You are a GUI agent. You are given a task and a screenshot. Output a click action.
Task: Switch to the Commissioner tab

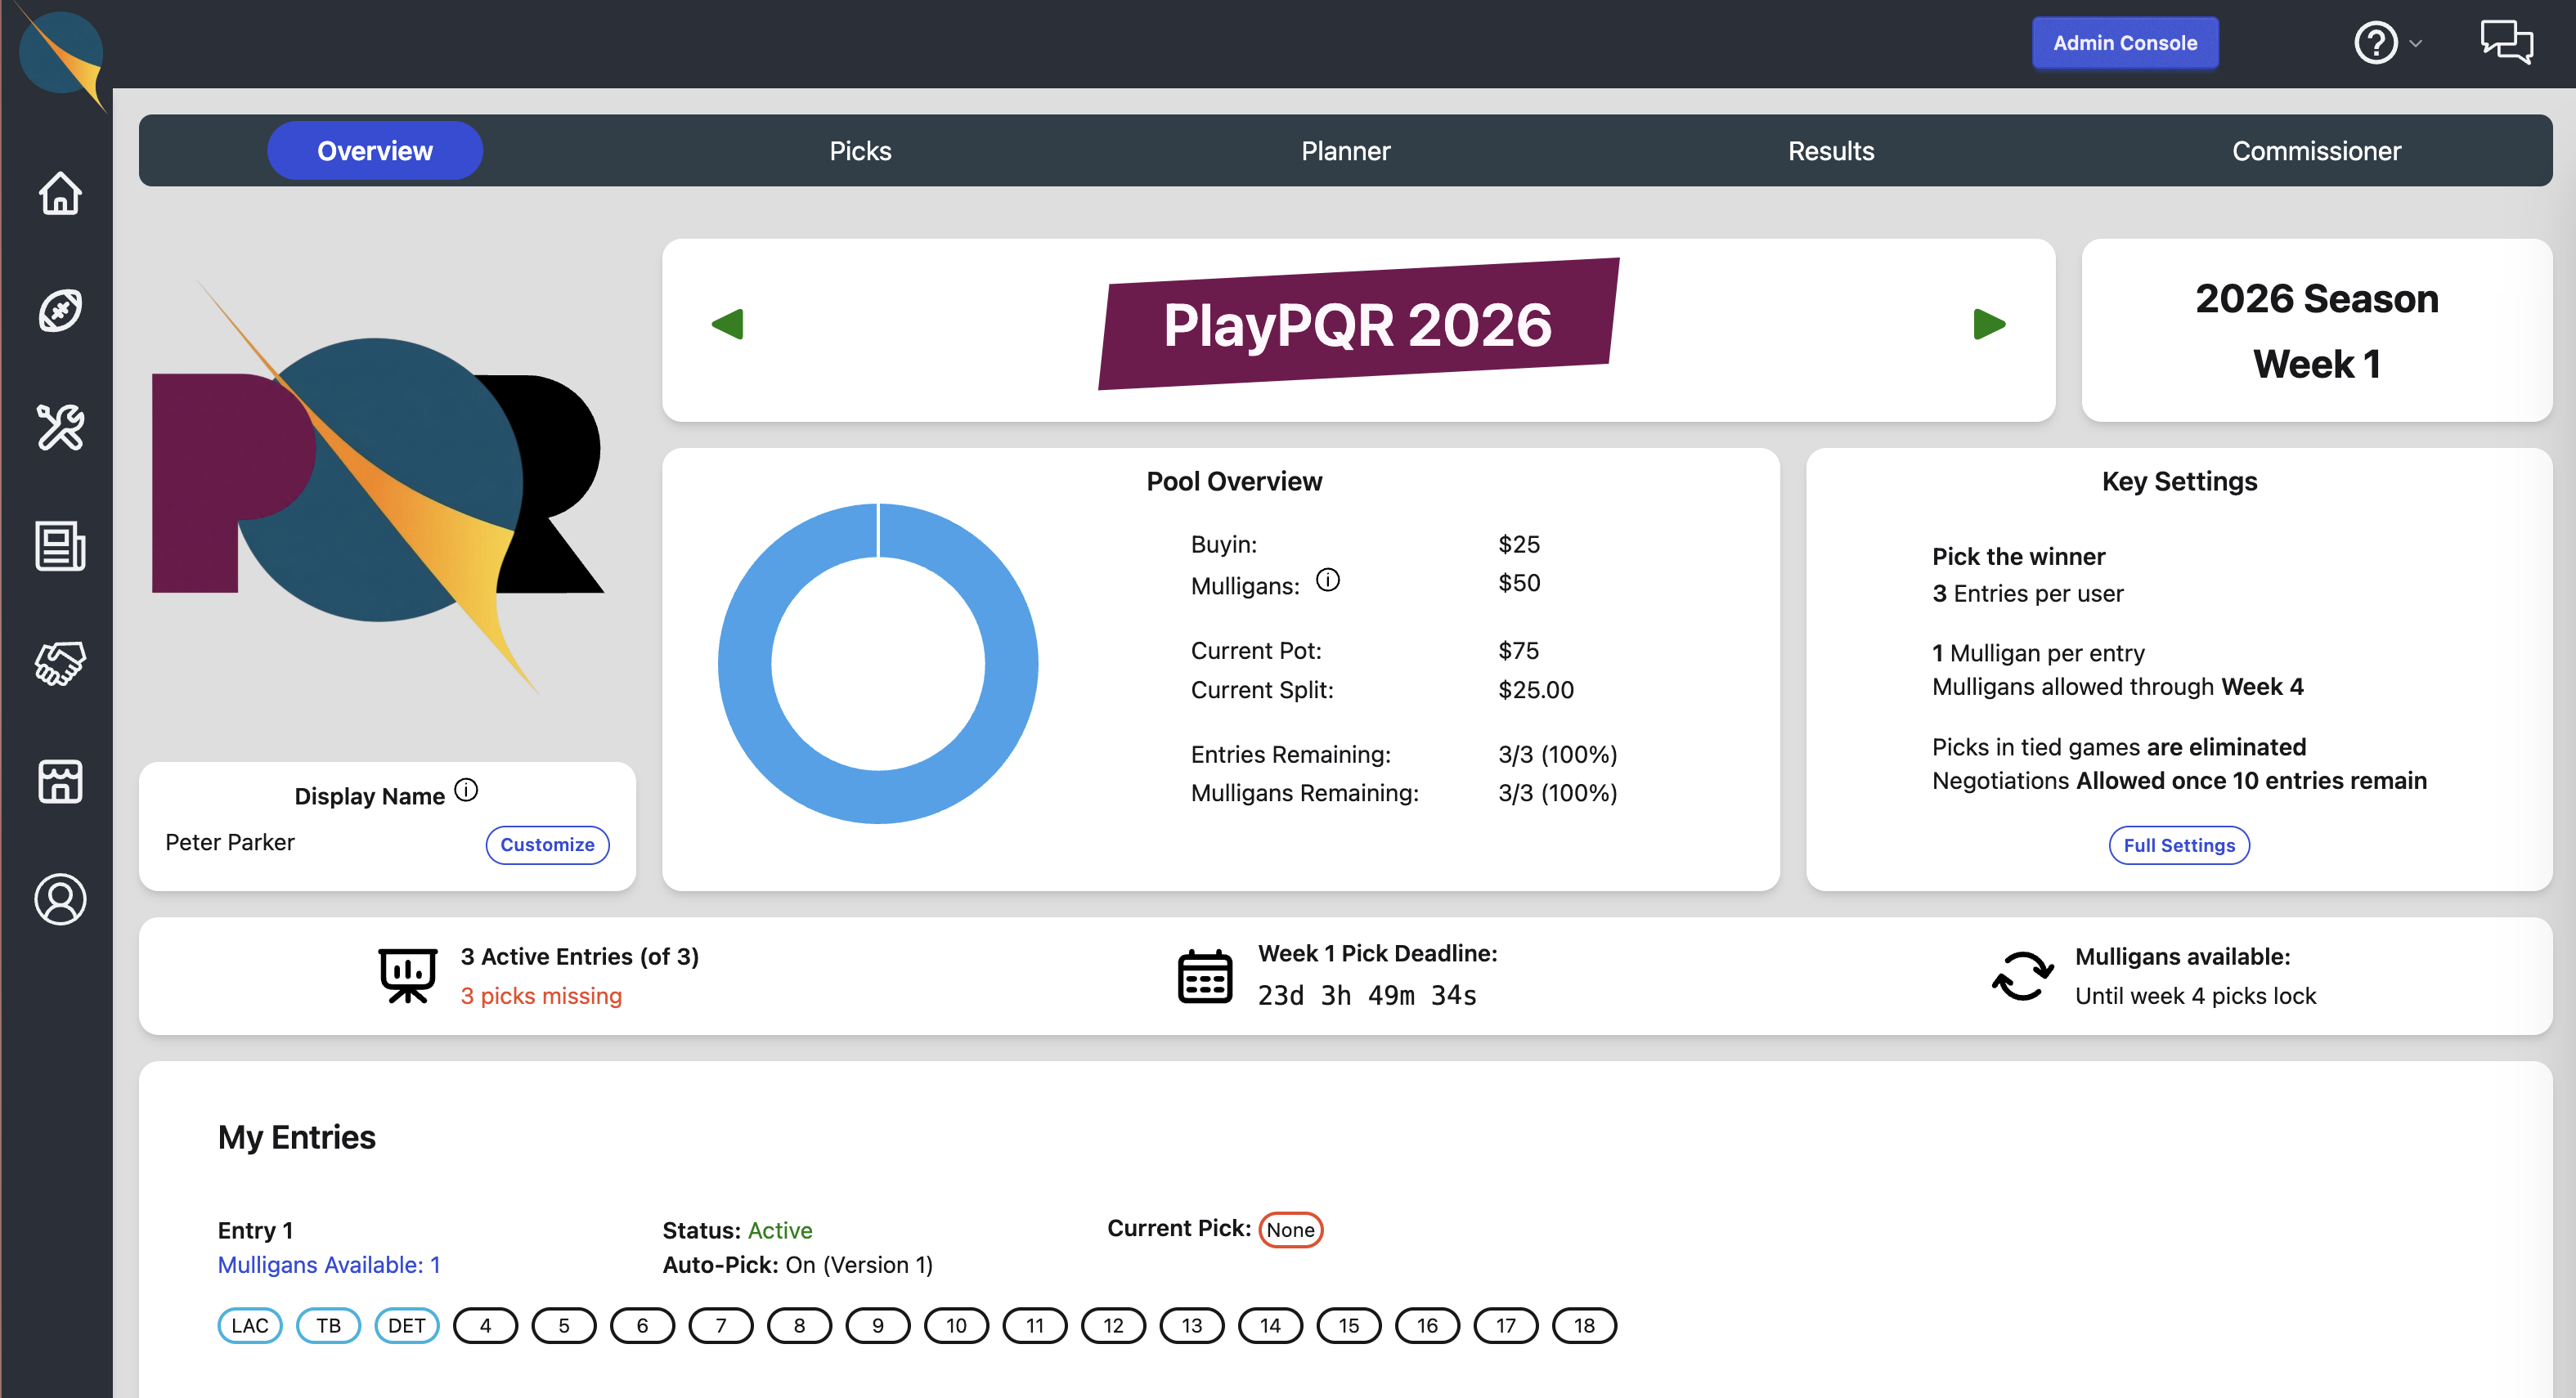[2316, 151]
